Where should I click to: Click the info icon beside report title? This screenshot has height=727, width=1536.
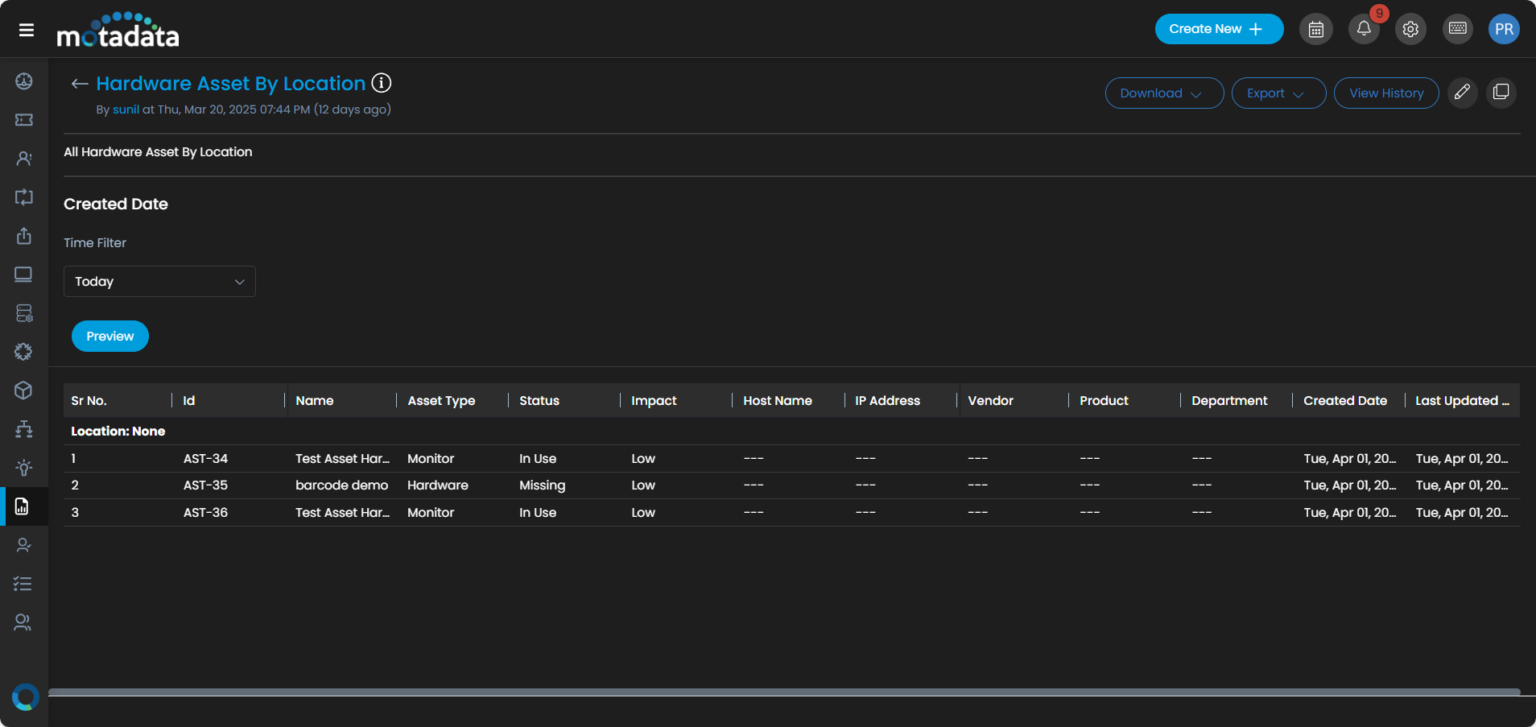pyautogui.click(x=381, y=83)
